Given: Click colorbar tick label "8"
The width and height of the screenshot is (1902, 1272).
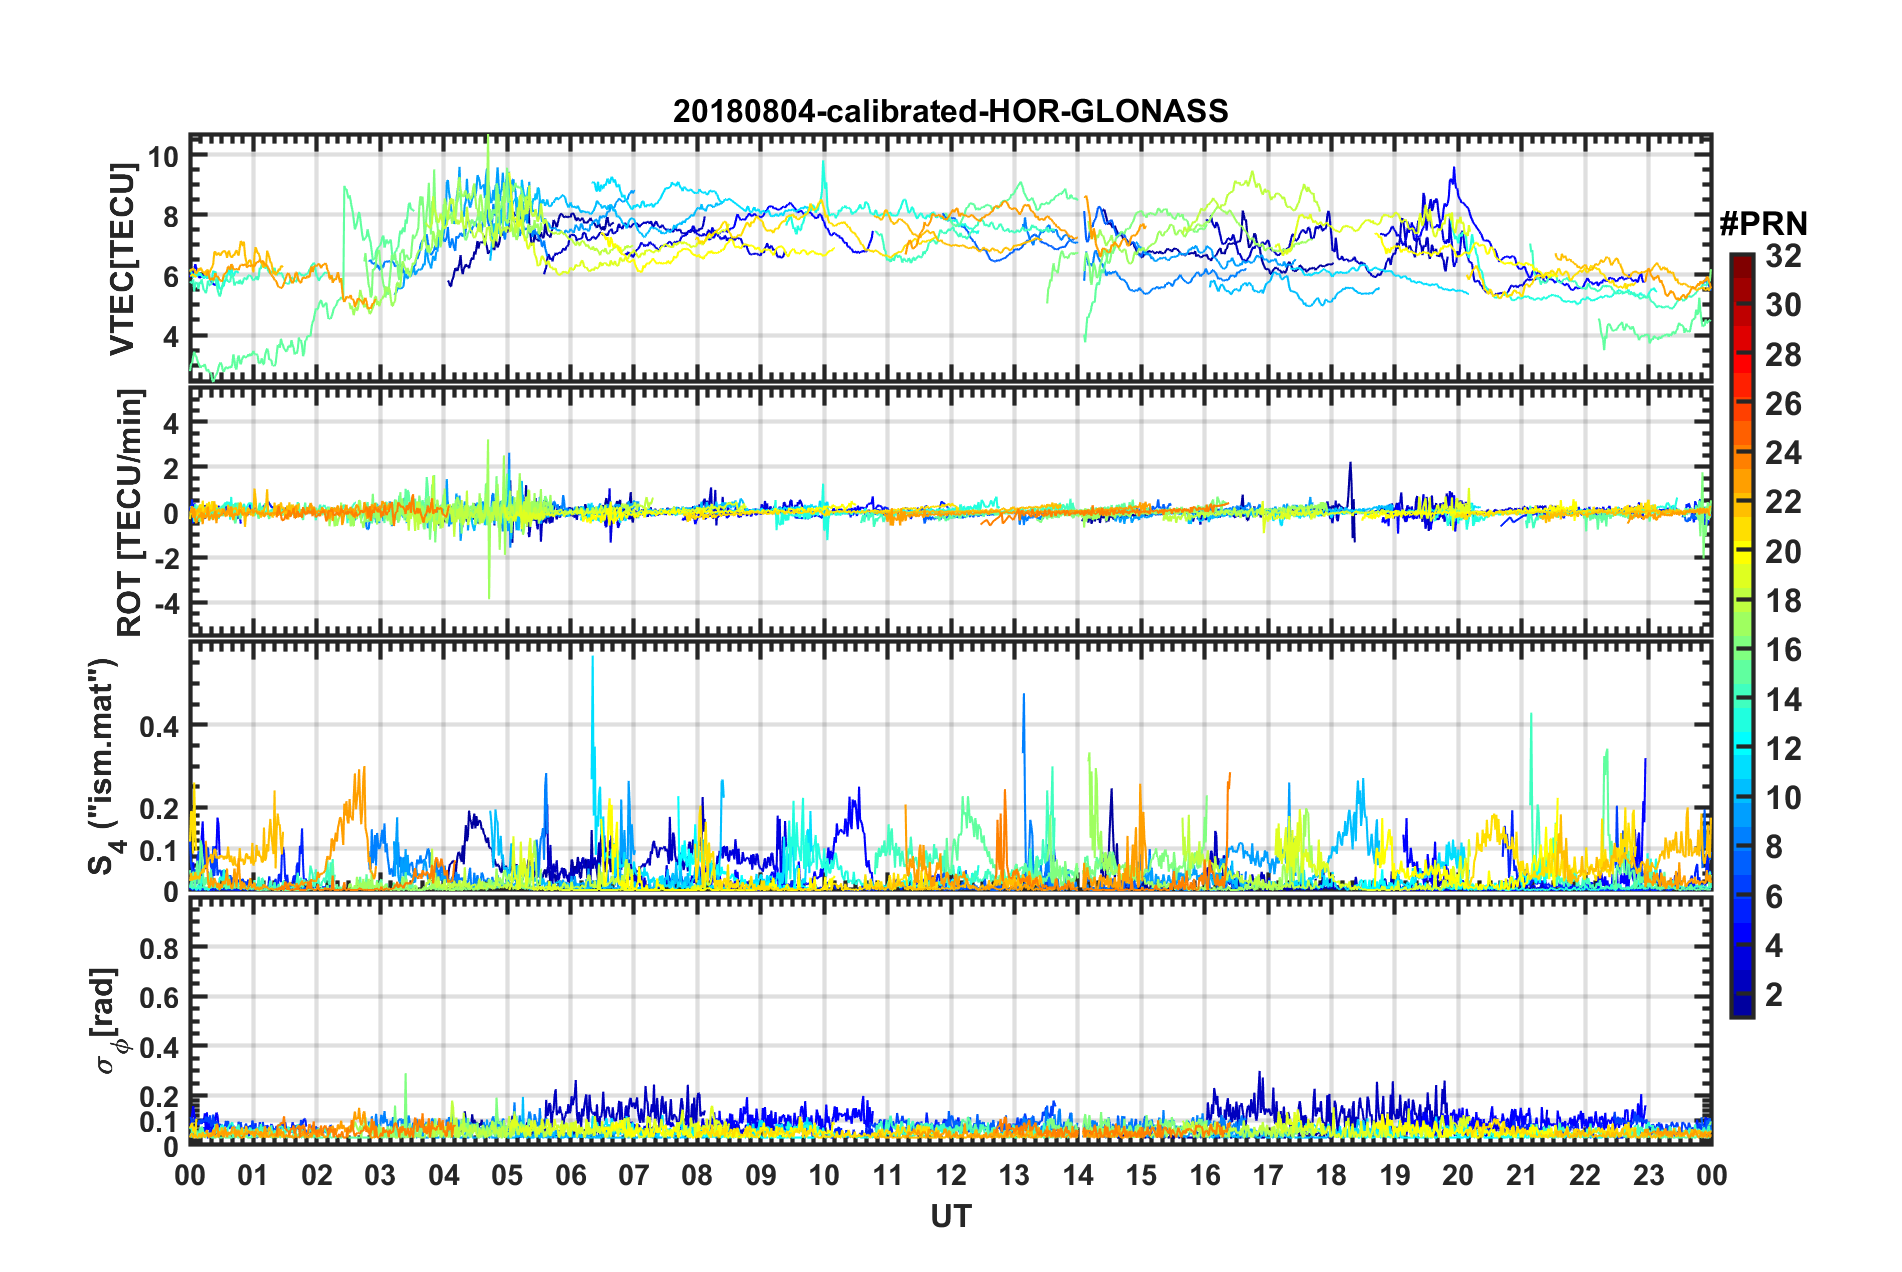Looking at the screenshot, I should point(1774,847).
